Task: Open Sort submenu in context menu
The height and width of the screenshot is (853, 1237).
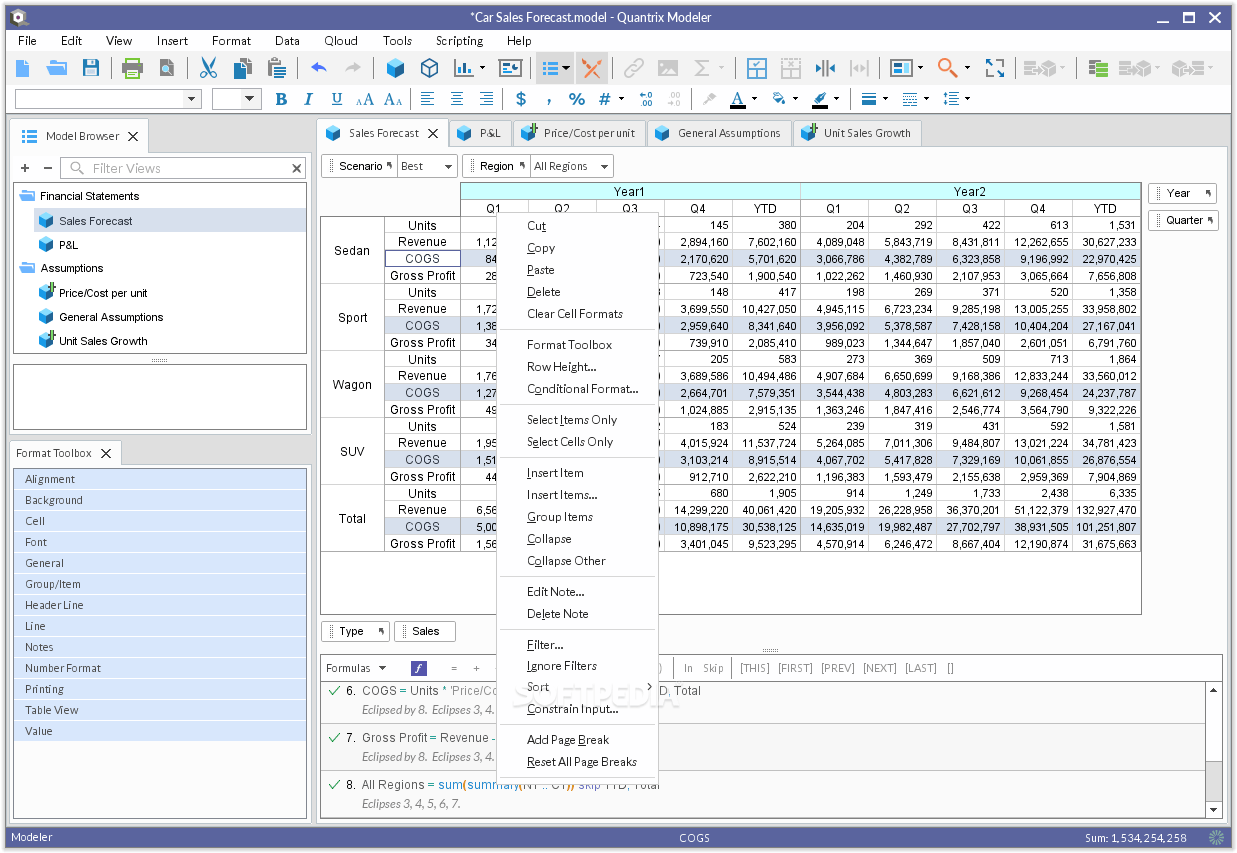Action: point(577,687)
